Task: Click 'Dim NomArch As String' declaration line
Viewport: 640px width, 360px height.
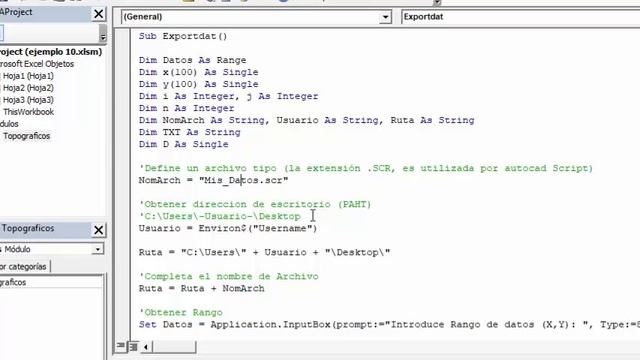Action: click(x=306, y=120)
